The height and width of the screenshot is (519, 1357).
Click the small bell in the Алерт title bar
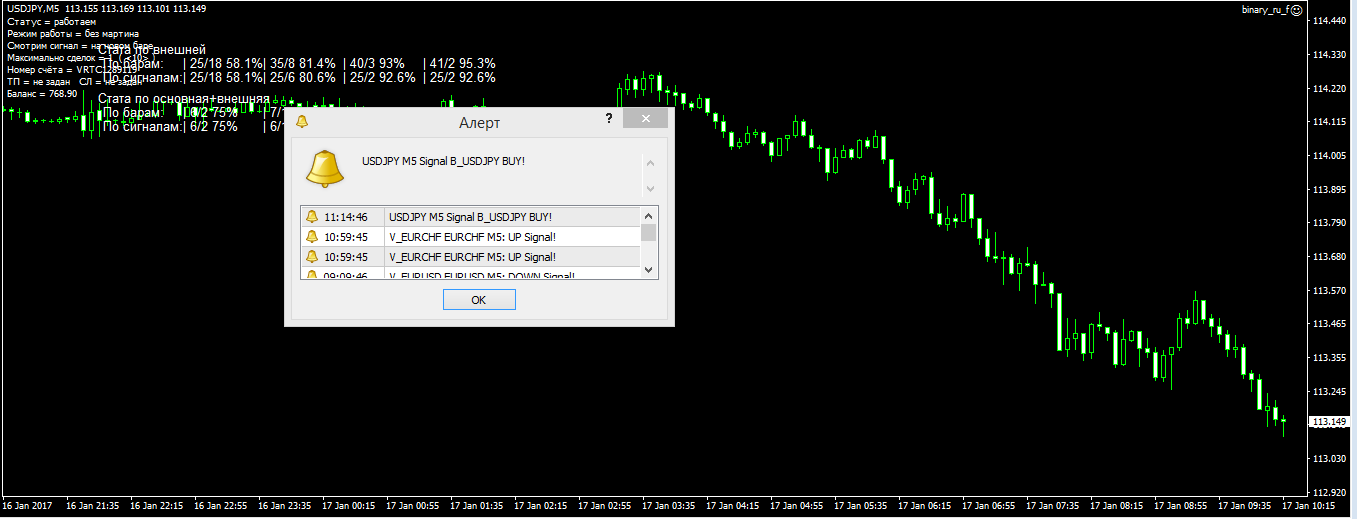[301, 122]
